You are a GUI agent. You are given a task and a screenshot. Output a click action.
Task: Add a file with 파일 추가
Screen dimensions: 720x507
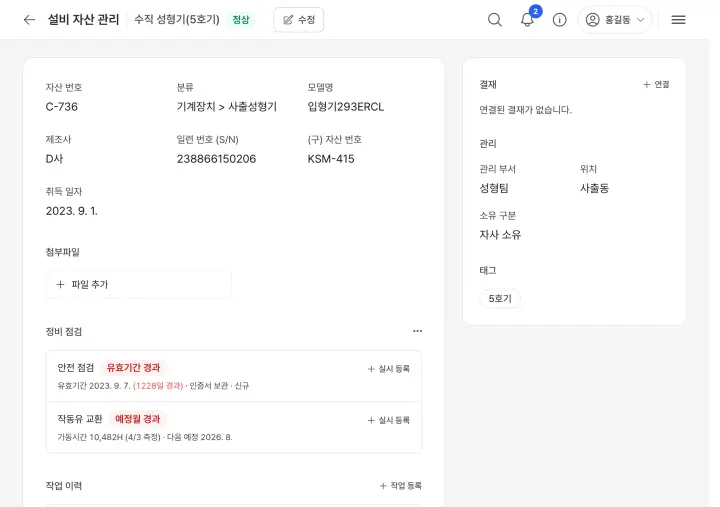139,285
